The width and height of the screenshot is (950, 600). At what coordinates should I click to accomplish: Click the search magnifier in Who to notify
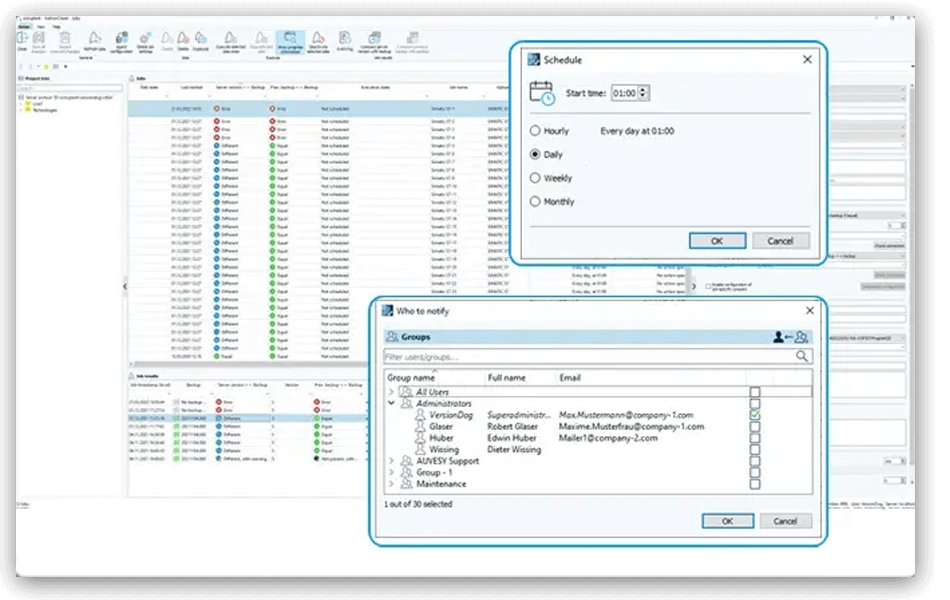point(803,356)
